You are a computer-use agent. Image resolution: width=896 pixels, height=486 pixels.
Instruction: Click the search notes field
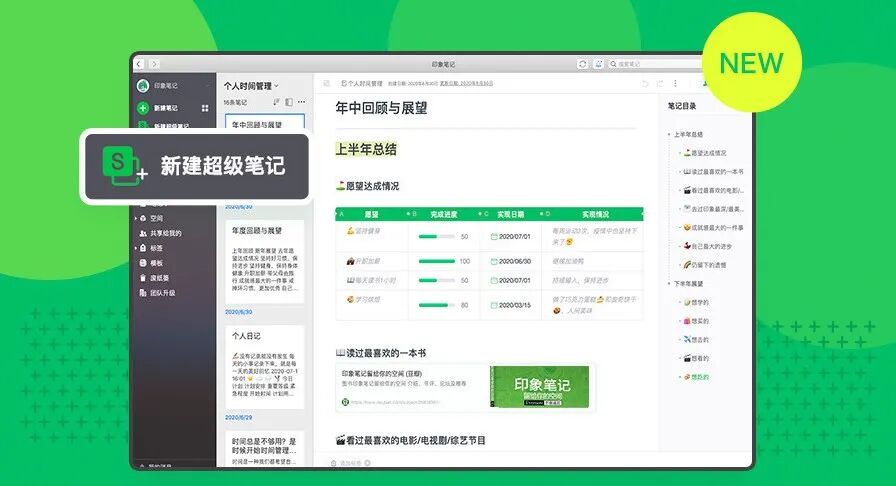(x=657, y=64)
